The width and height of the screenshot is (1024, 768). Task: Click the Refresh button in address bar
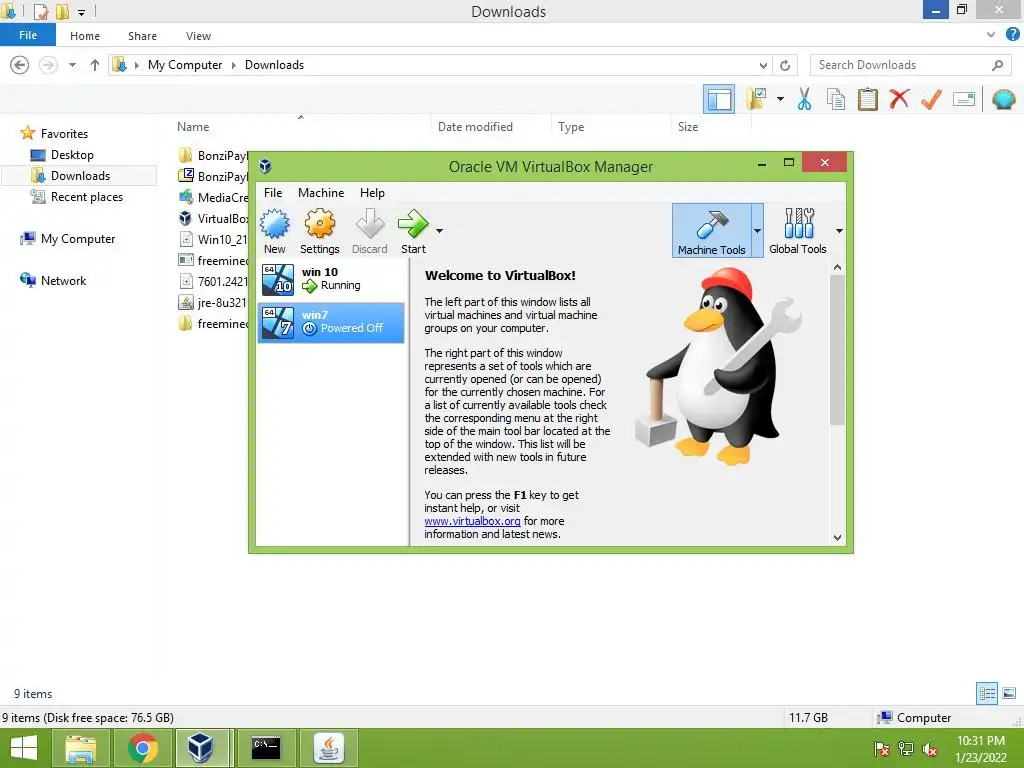pyautogui.click(x=785, y=65)
